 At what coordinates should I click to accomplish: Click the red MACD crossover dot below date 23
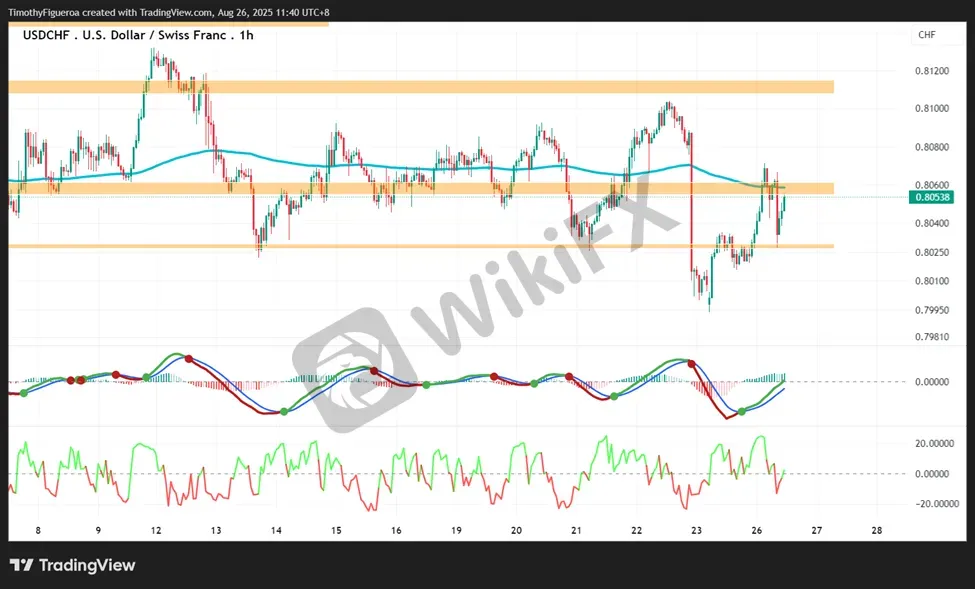coord(691,364)
